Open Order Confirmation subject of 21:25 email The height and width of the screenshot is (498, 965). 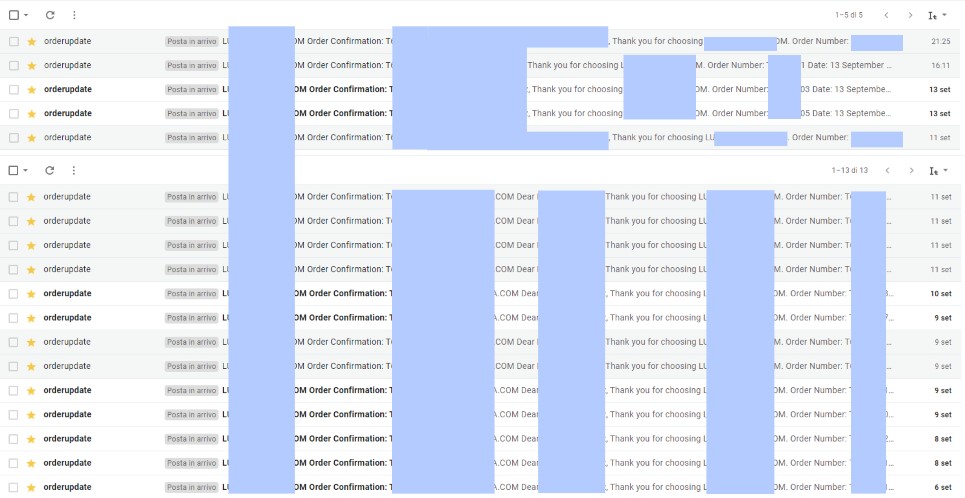click(x=342, y=41)
